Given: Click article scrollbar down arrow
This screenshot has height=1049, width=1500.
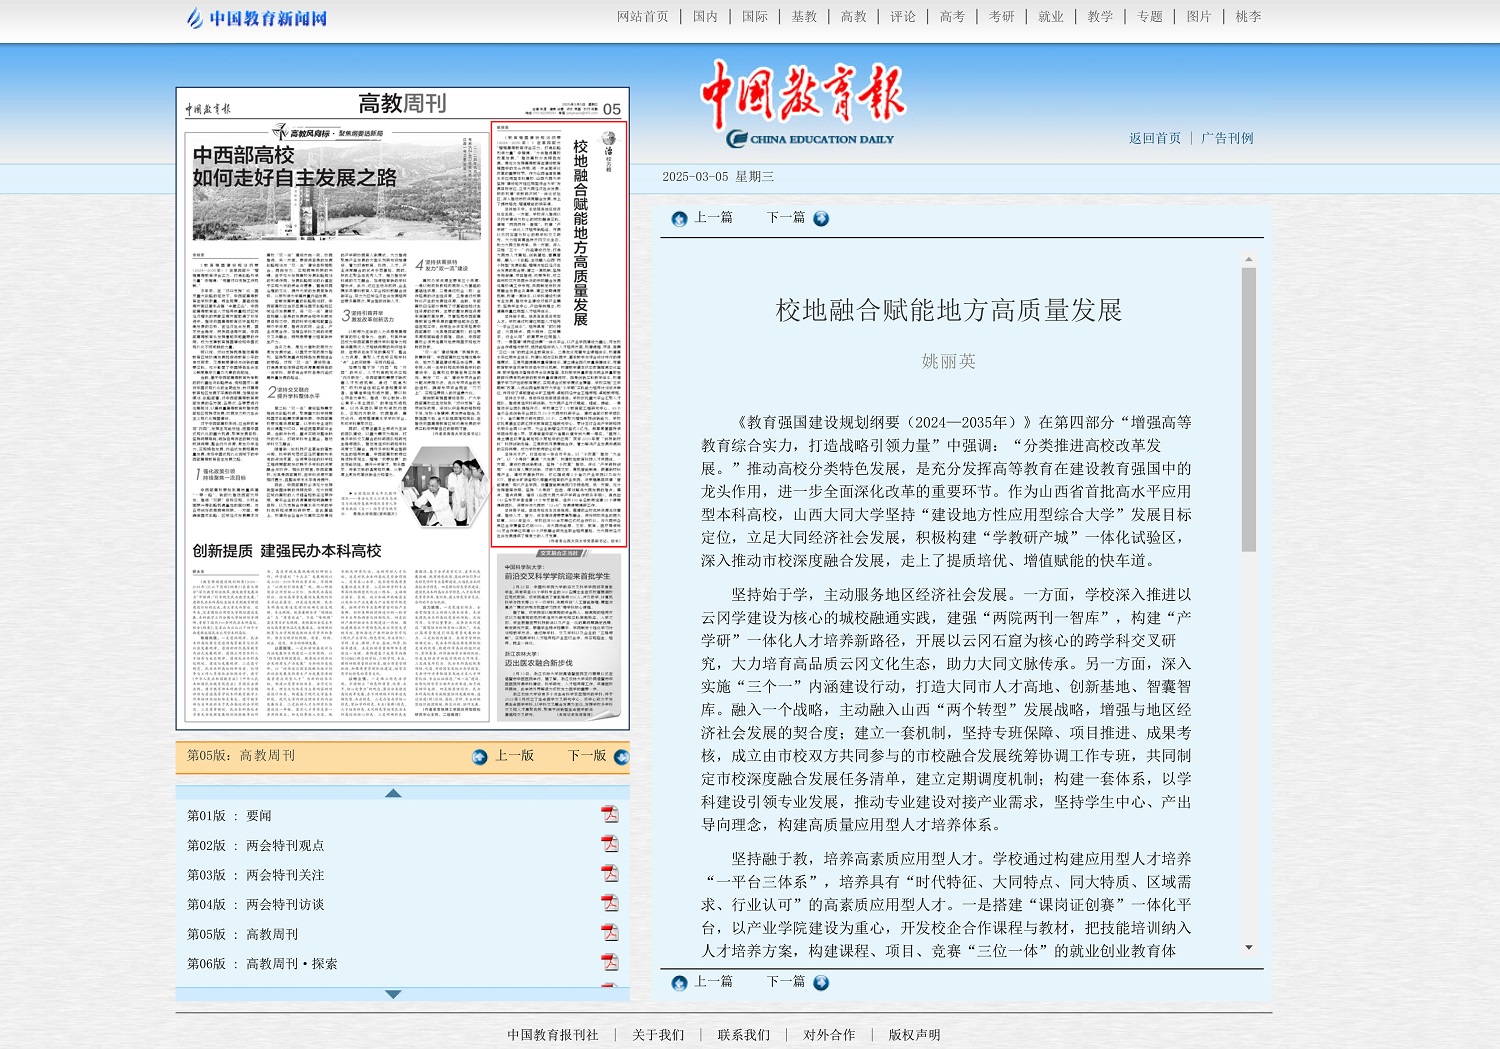Looking at the screenshot, I should point(1248,948).
